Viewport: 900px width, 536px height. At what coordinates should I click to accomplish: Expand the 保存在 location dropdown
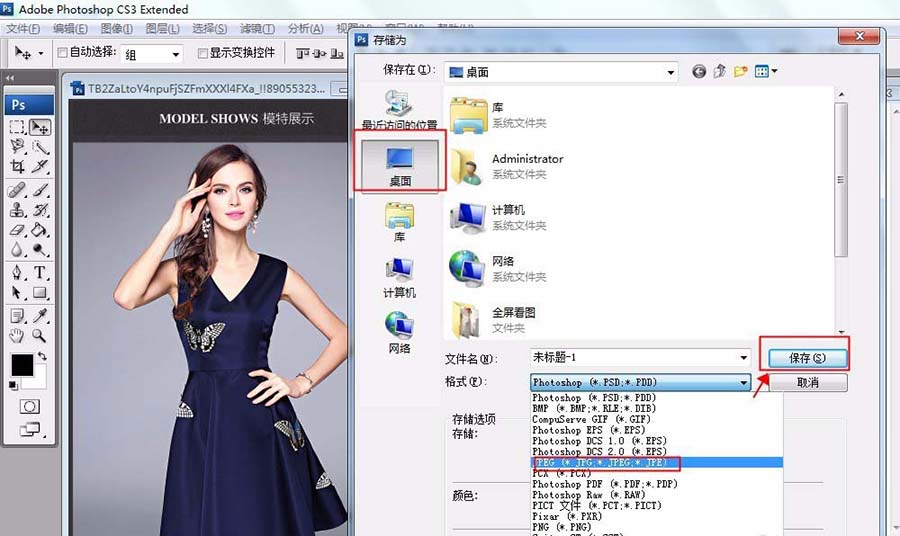pos(671,72)
